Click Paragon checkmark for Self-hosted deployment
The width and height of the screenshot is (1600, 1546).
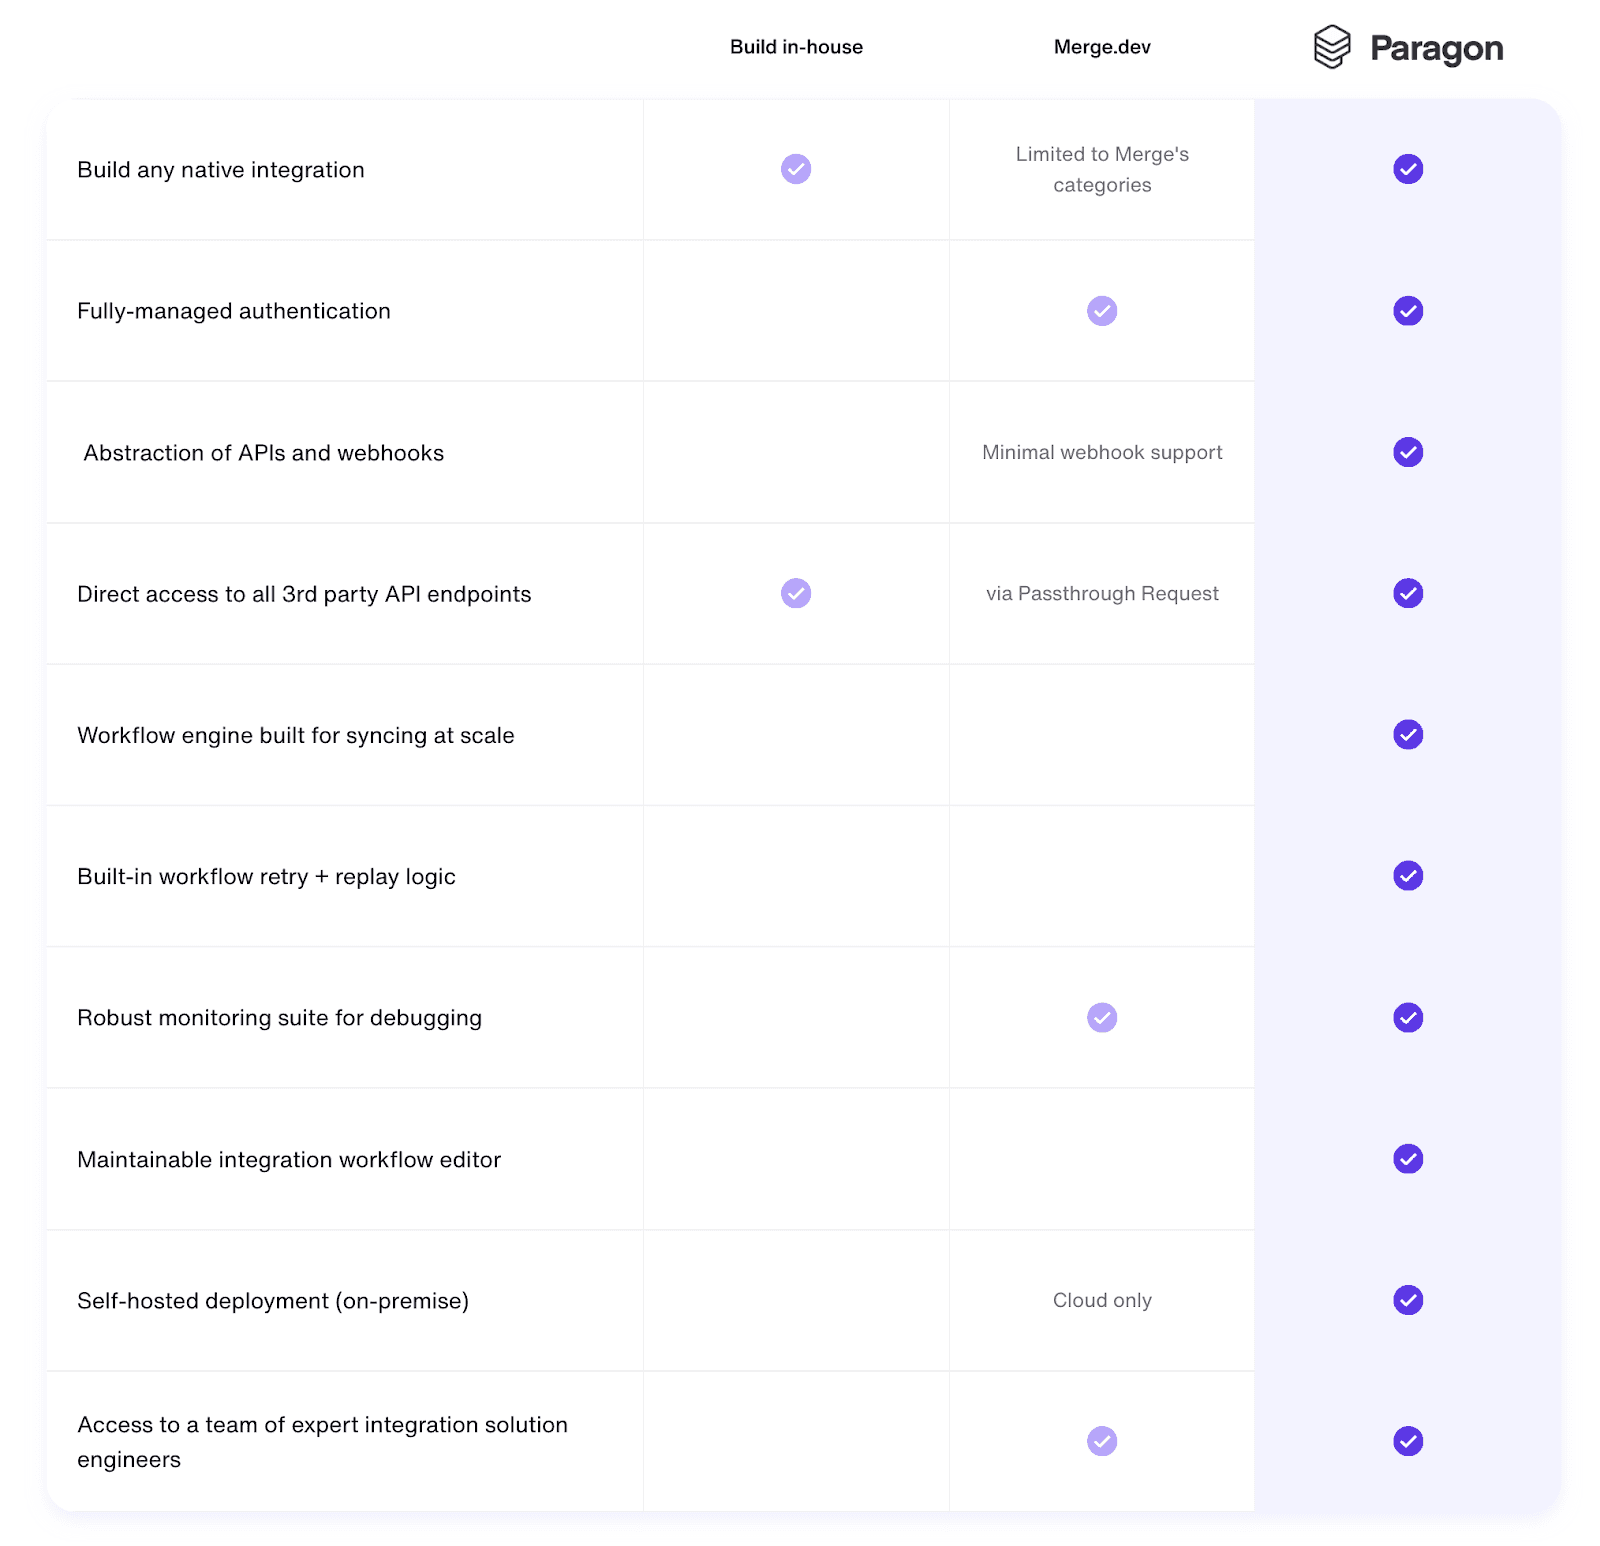1408,1300
